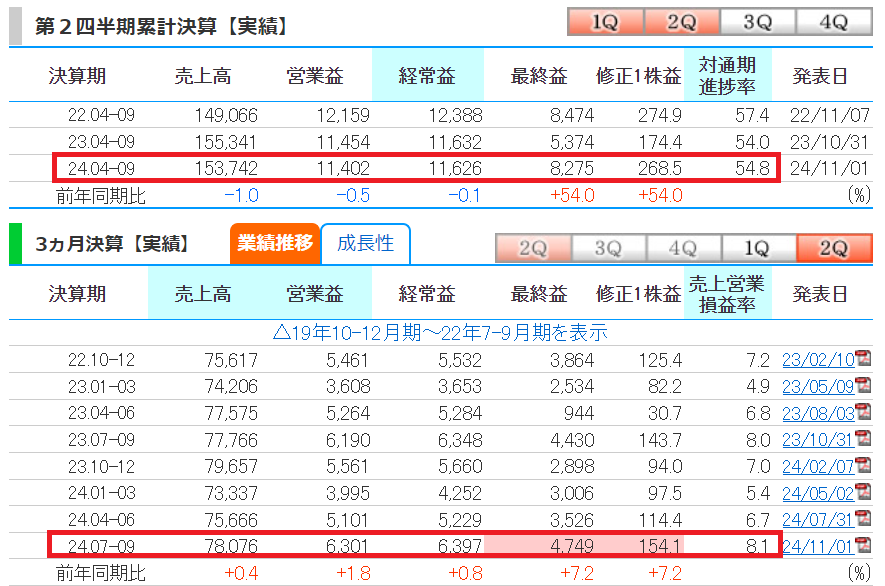This screenshot has width=885, height=586.
Task: Select year-over-year change +54.0 under 最終益
Action: tap(572, 195)
